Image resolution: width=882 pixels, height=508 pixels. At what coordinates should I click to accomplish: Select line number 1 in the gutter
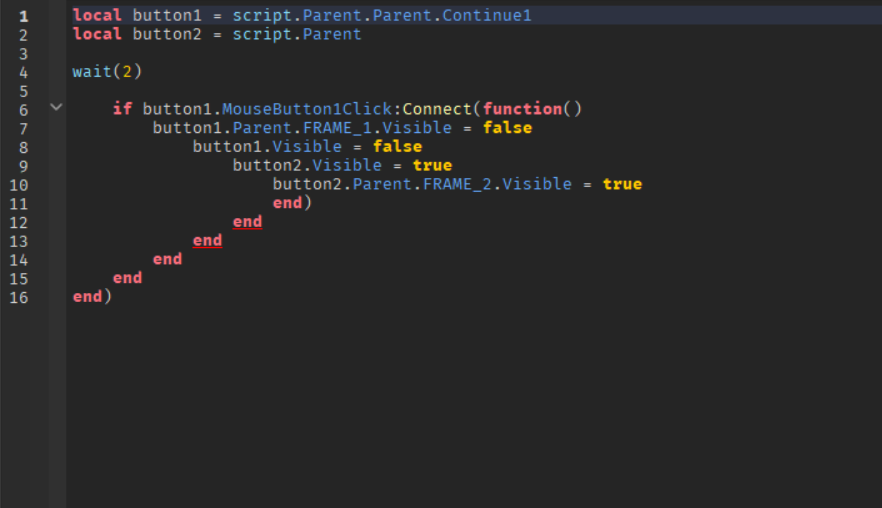tap(24, 16)
